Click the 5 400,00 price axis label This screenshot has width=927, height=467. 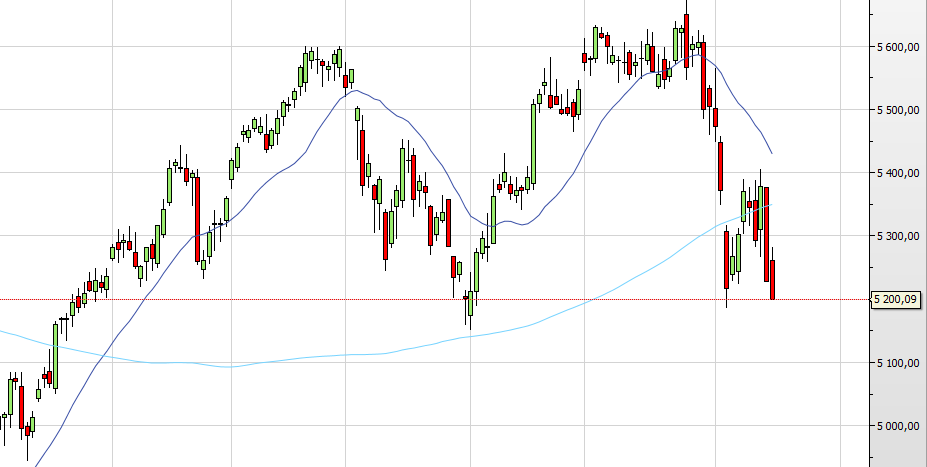point(898,173)
